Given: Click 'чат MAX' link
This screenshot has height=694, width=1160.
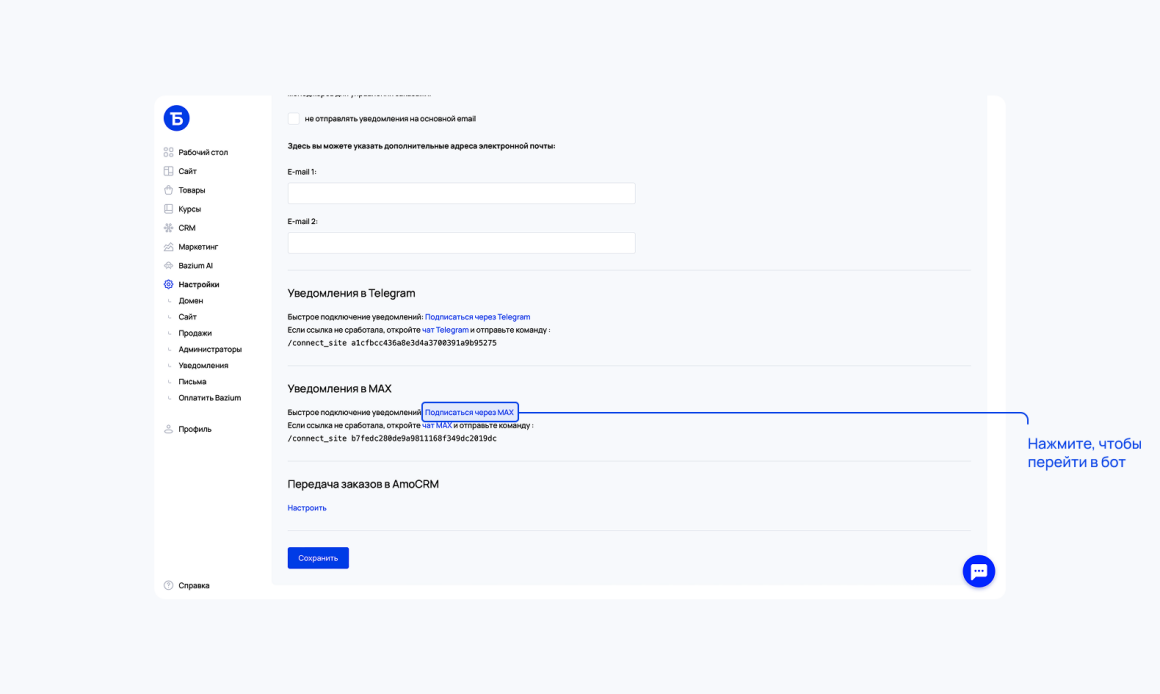Looking at the screenshot, I should [436, 425].
